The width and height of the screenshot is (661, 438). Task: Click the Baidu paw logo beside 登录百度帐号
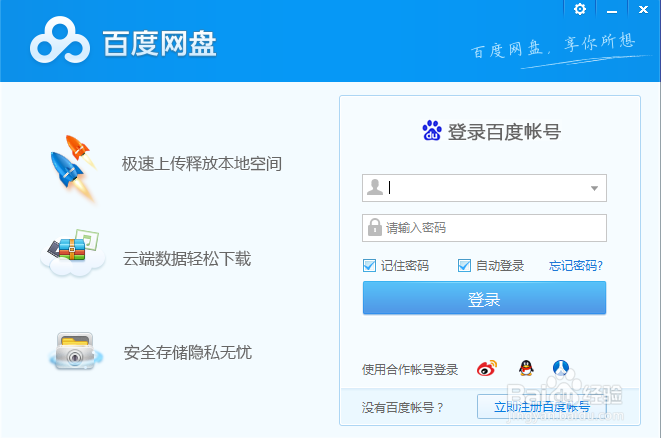[432, 131]
